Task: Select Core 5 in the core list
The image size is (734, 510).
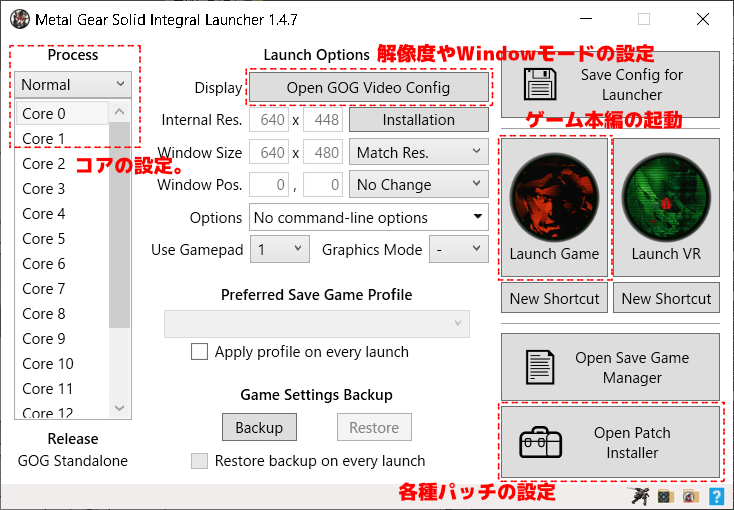Action: 62,238
